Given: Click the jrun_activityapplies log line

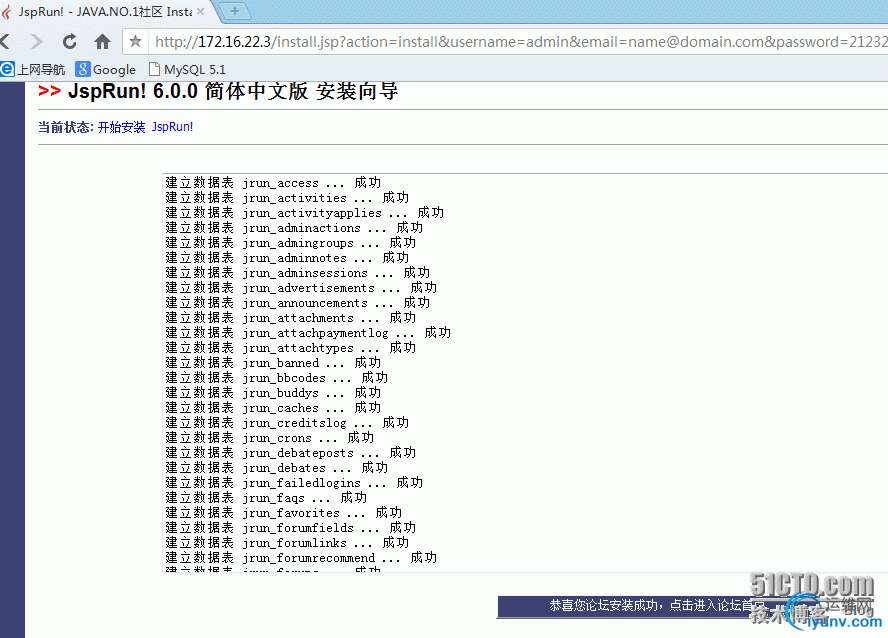Looking at the screenshot, I should 305,213.
